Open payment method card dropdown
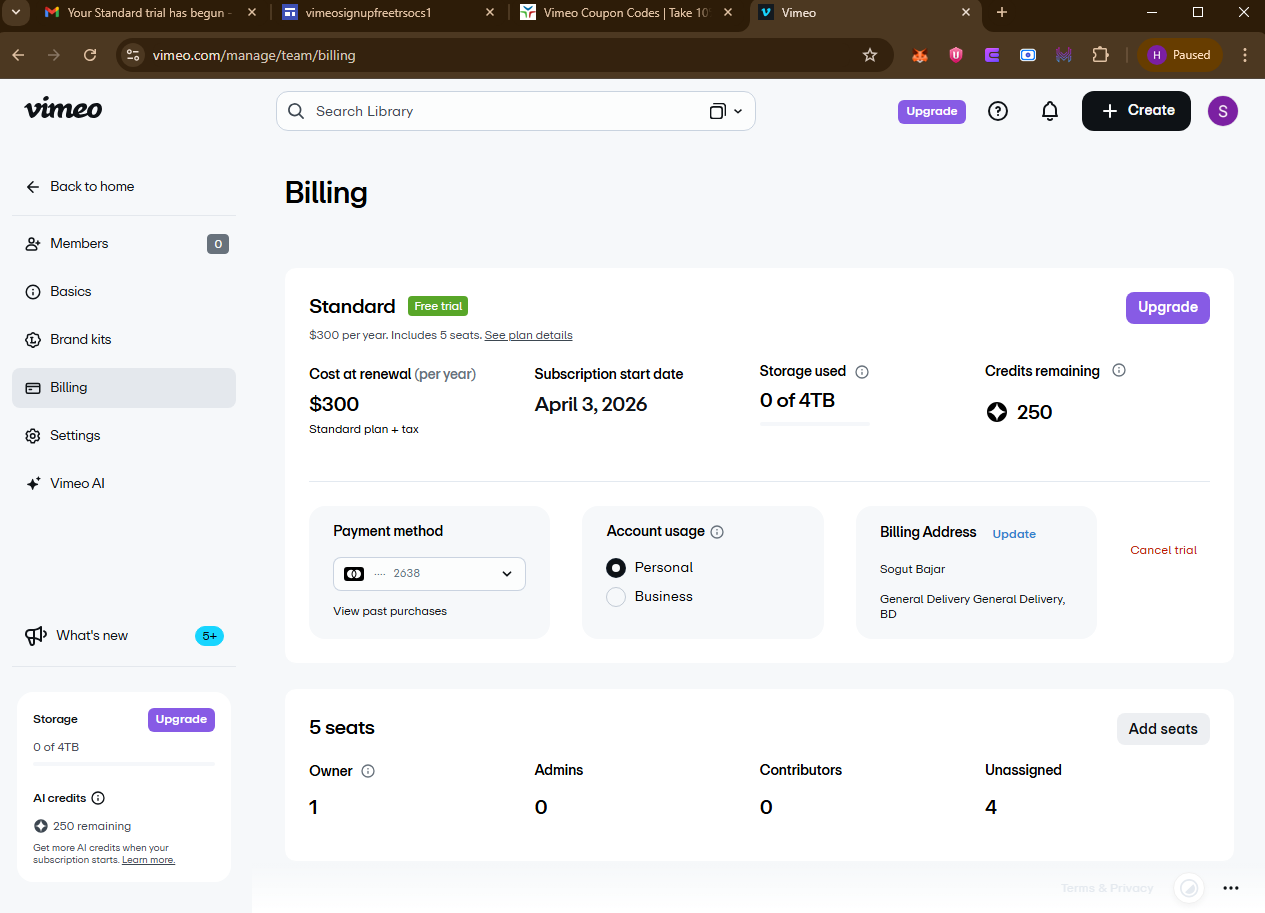This screenshot has width=1265, height=913. tap(429, 574)
